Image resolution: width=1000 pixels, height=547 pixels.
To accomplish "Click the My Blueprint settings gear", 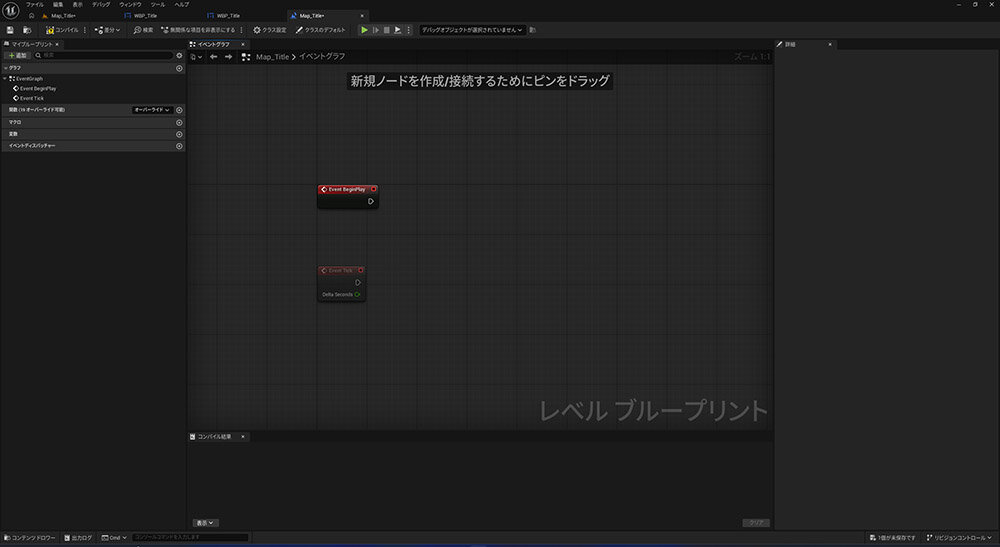I will coord(179,55).
